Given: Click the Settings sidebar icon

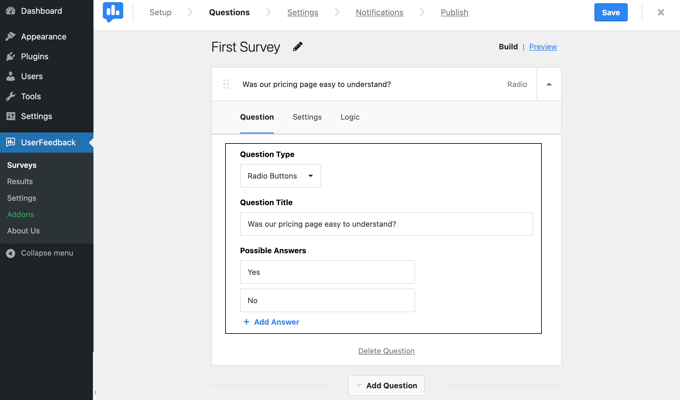Looking at the screenshot, I should [11, 116].
